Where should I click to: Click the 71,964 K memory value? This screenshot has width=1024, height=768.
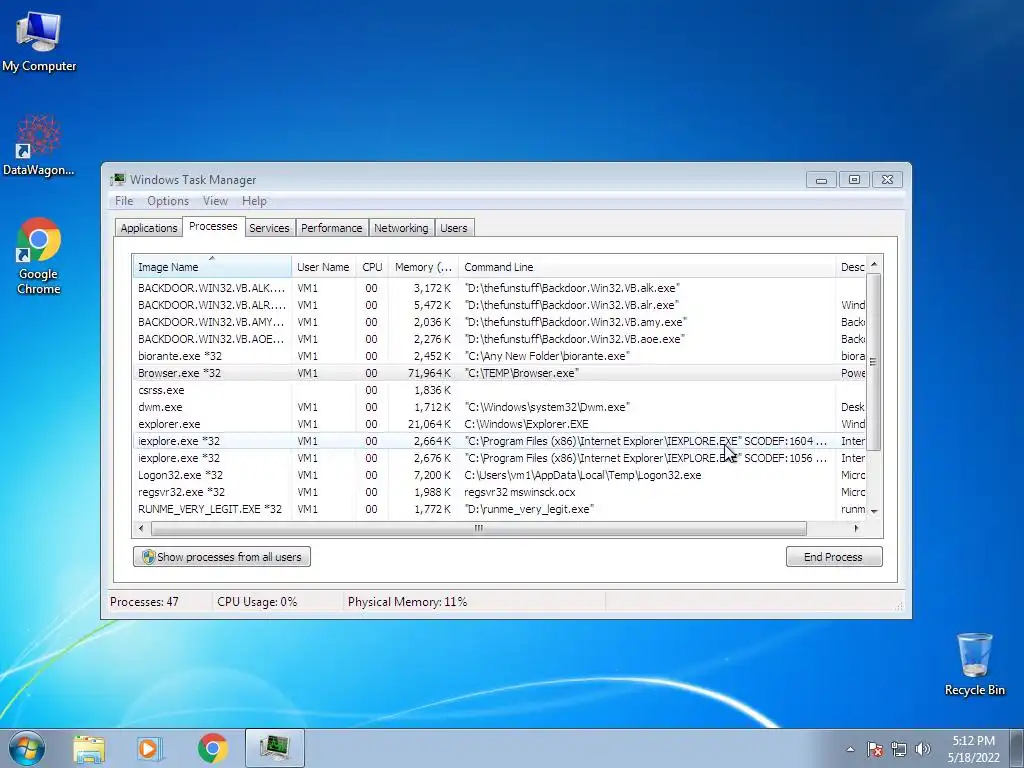click(428, 373)
